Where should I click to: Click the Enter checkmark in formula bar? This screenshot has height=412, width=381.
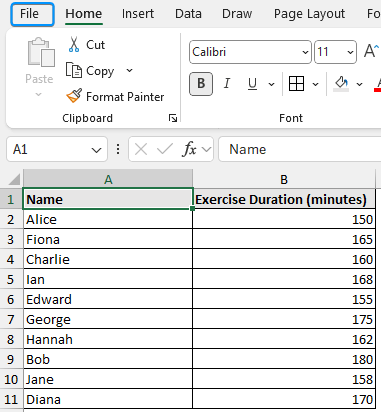pos(165,149)
